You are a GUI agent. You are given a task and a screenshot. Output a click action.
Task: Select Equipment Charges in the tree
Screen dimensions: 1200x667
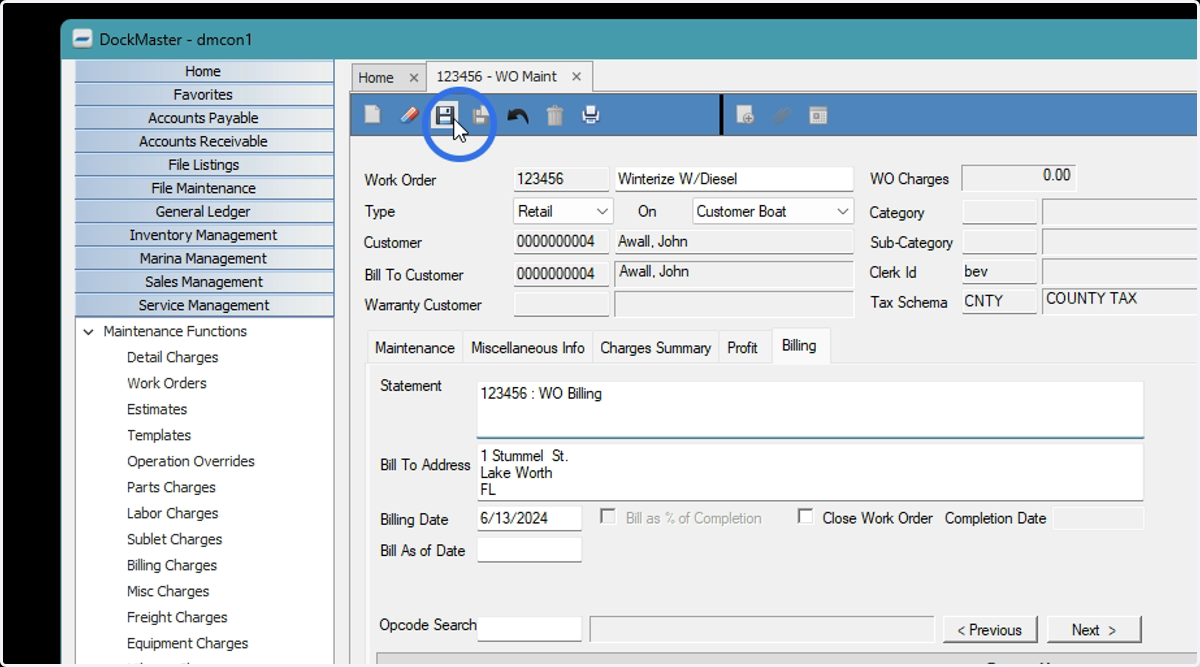click(x=188, y=643)
